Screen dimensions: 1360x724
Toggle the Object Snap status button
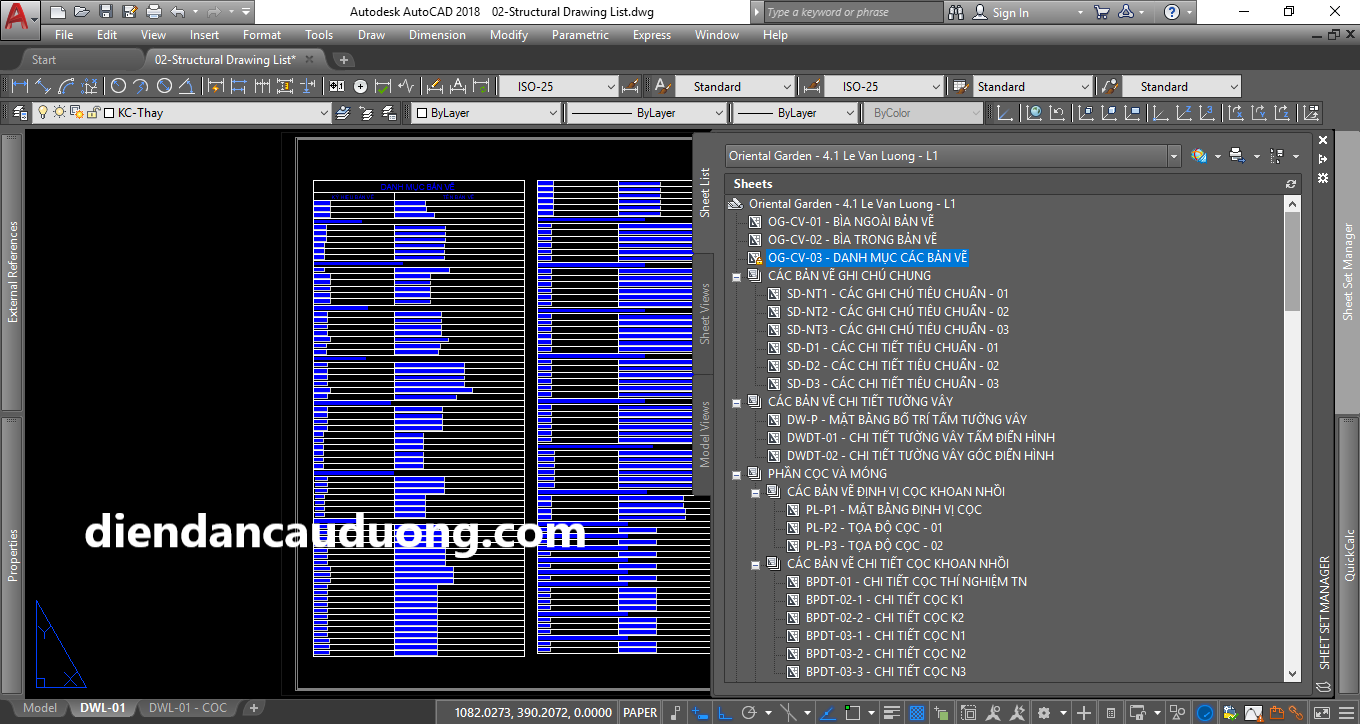pyautogui.click(x=853, y=712)
